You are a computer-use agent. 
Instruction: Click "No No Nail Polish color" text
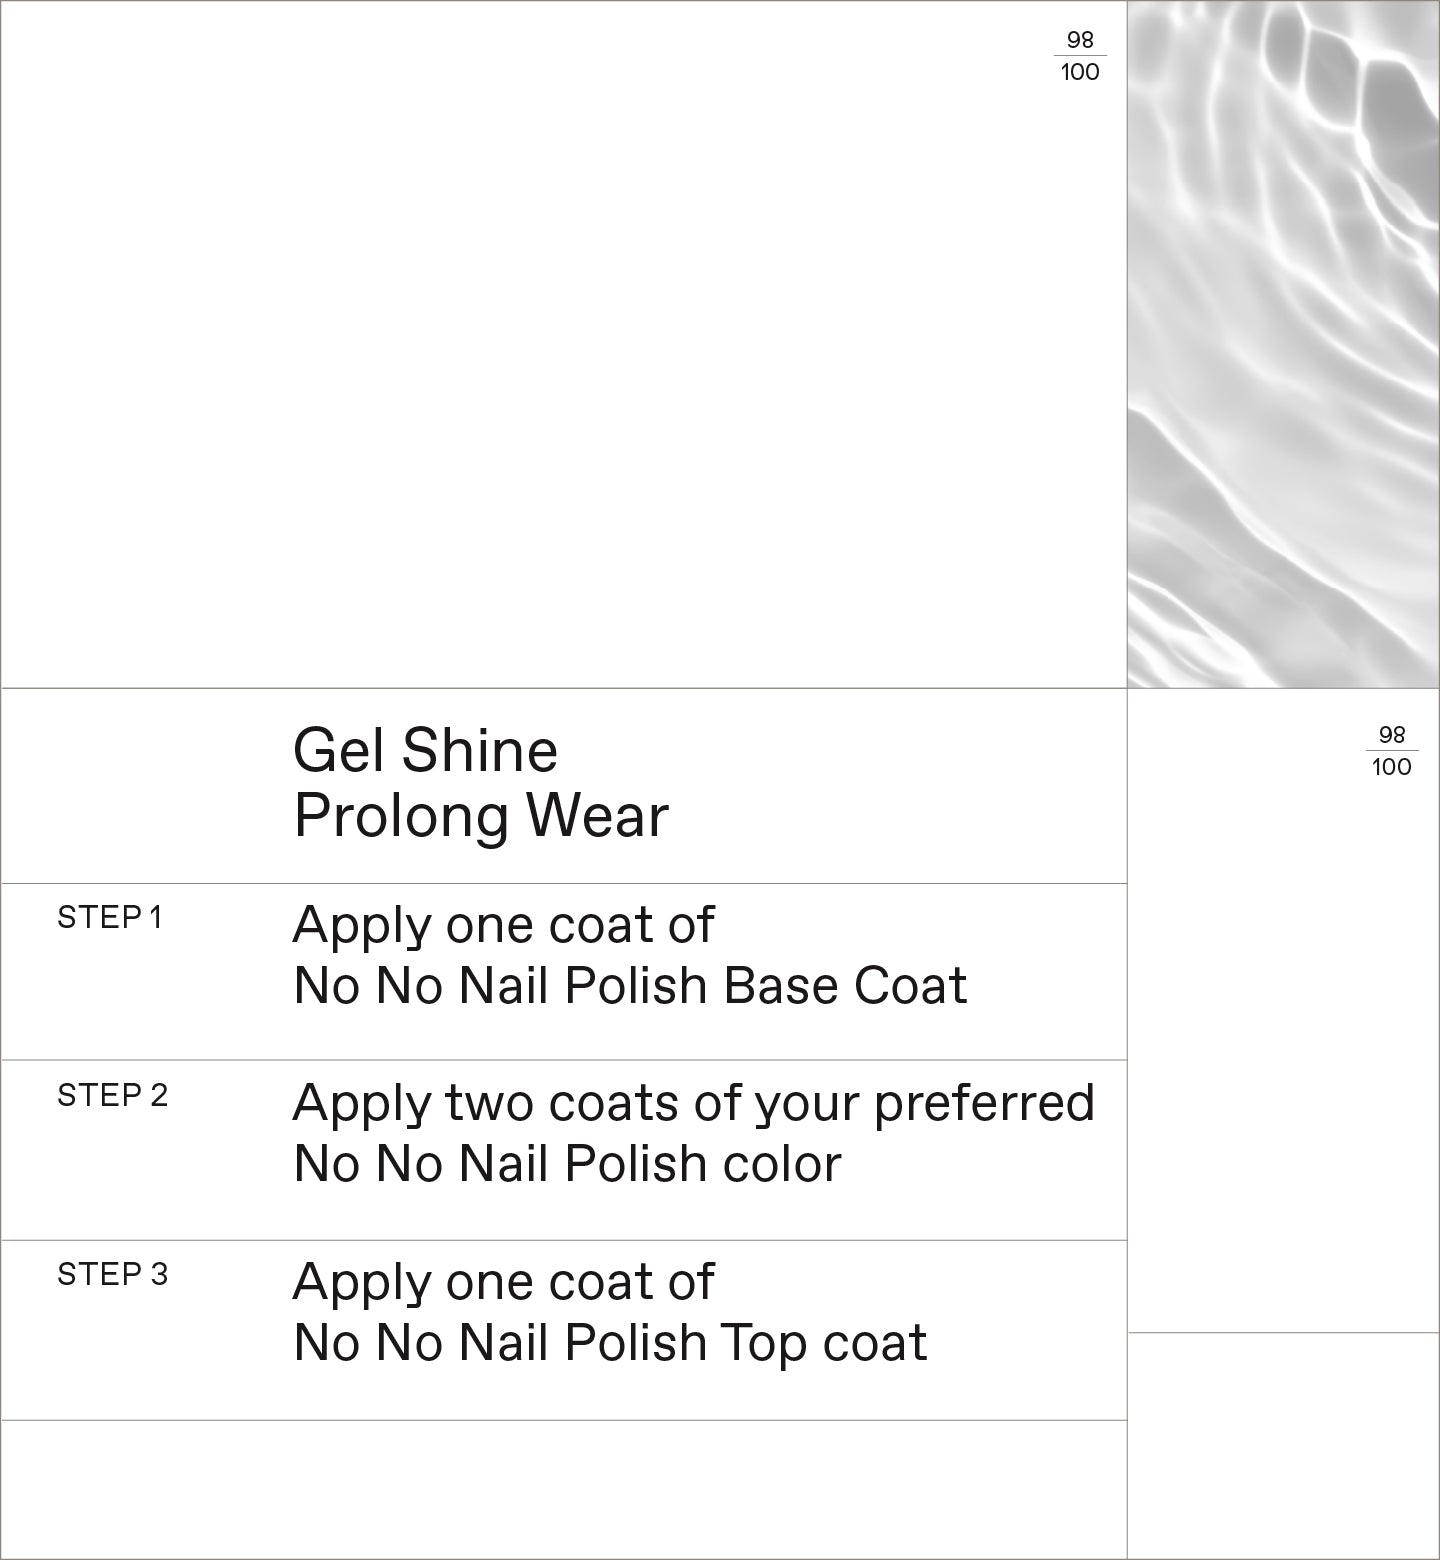[x=567, y=1164]
